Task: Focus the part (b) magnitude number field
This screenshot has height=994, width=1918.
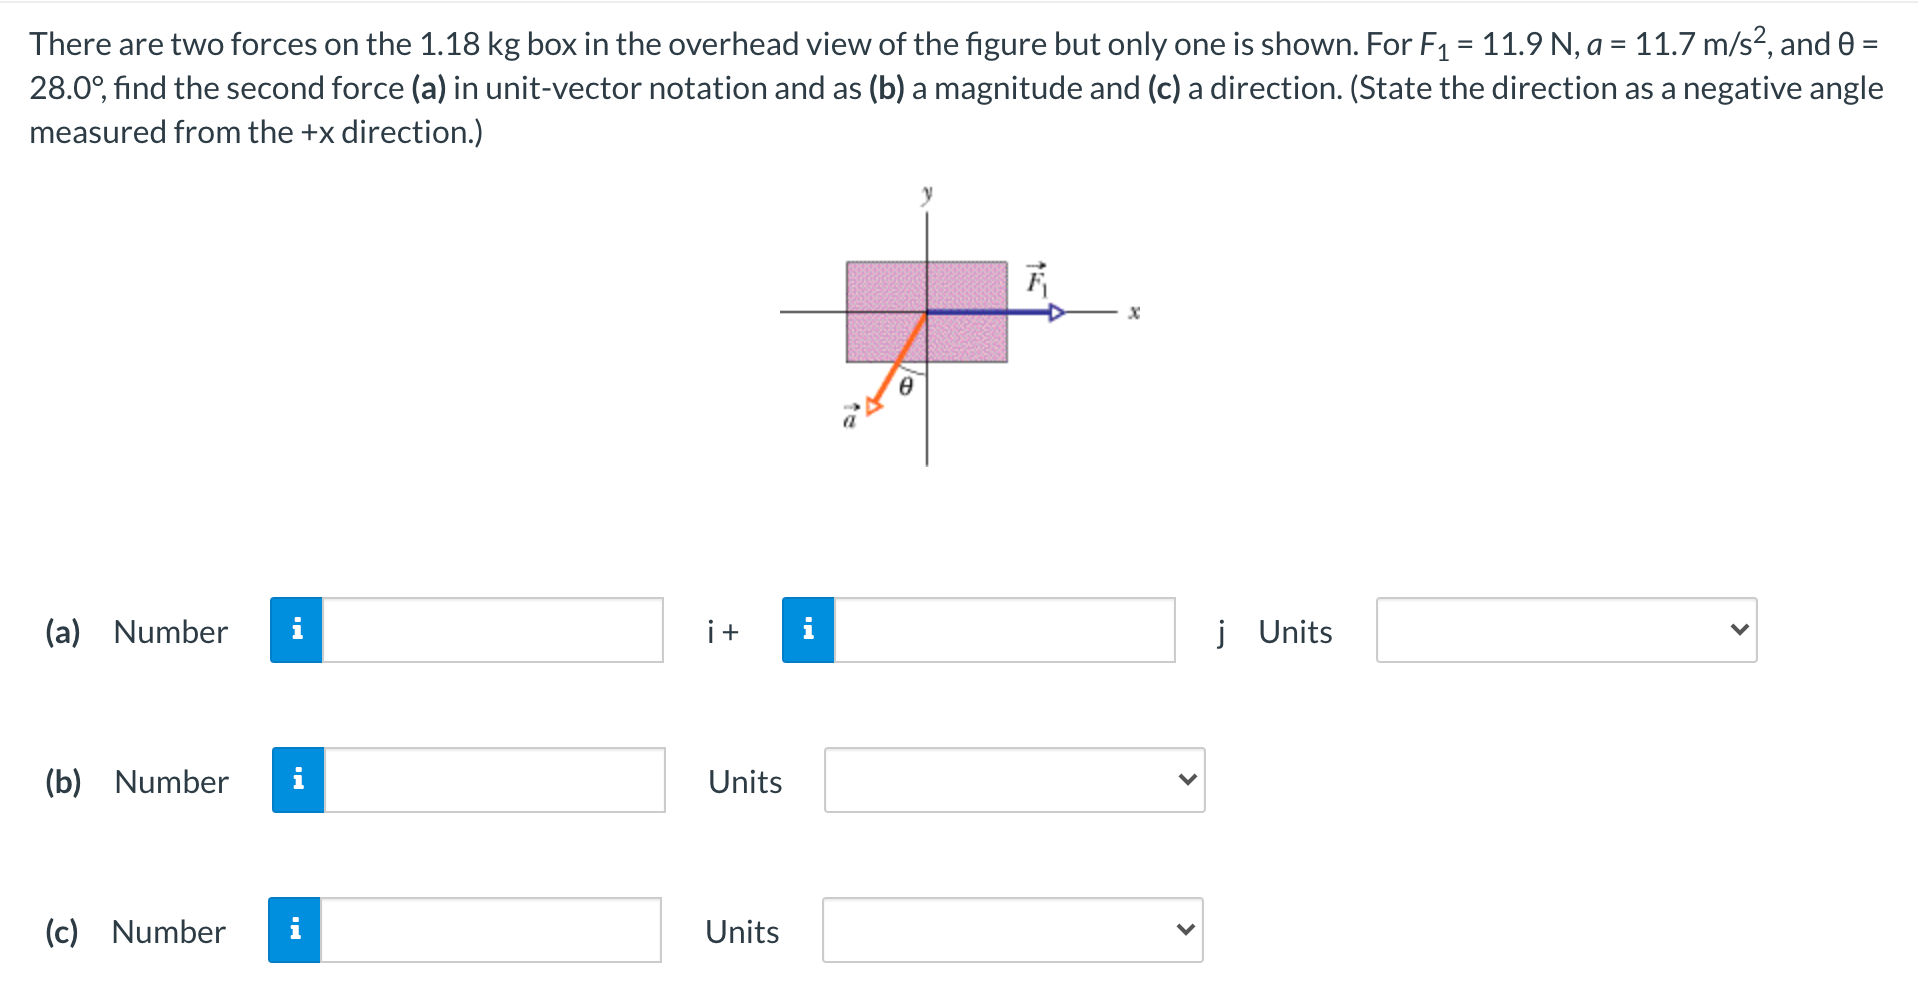Action: pos(495,780)
